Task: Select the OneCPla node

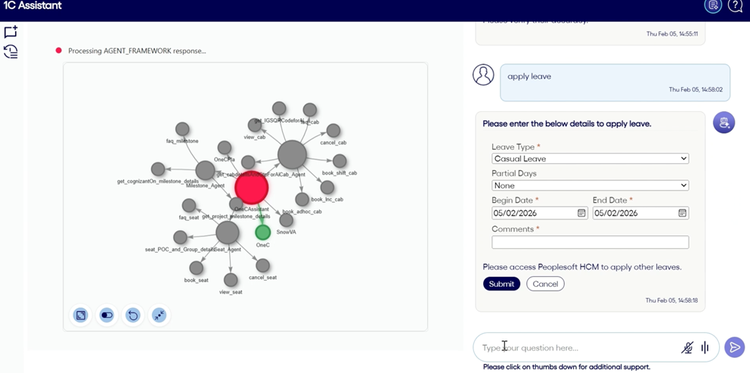Action: pyautogui.click(x=224, y=147)
